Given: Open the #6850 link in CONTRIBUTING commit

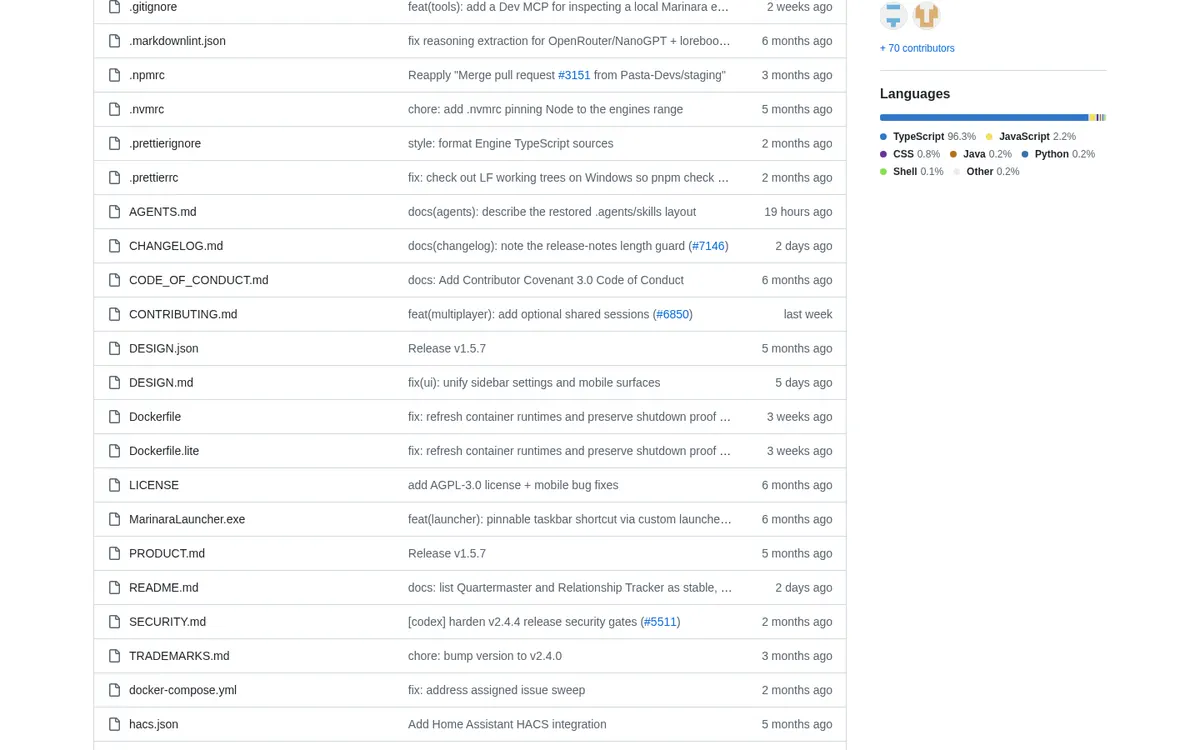Looking at the screenshot, I should point(673,314).
